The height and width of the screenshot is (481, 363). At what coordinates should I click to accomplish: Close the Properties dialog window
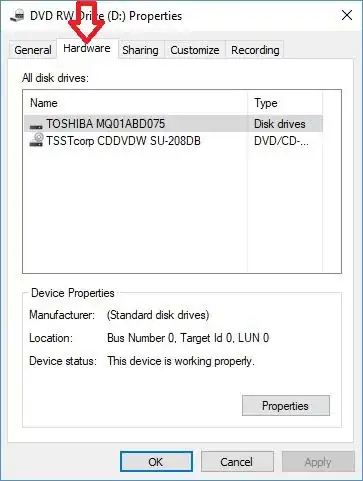tap(347, 15)
